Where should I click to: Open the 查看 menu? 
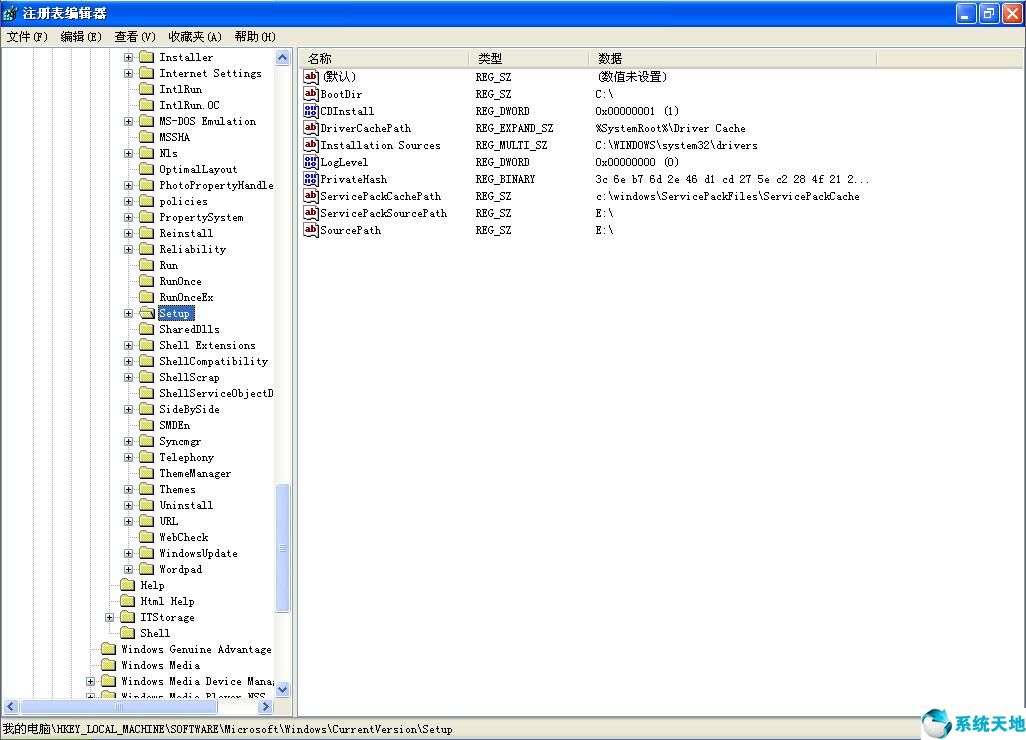point(134,36)
